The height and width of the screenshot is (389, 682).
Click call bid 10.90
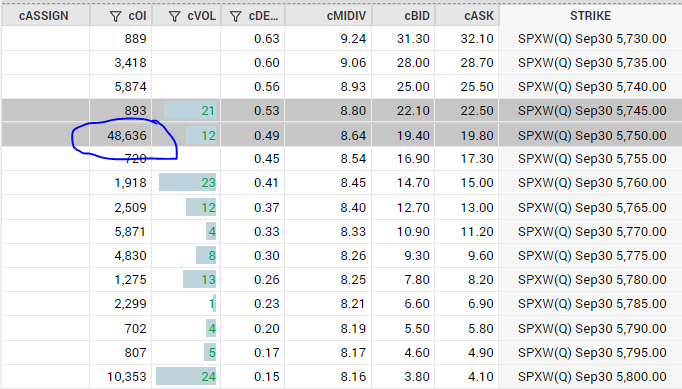[x=413, y=231]
